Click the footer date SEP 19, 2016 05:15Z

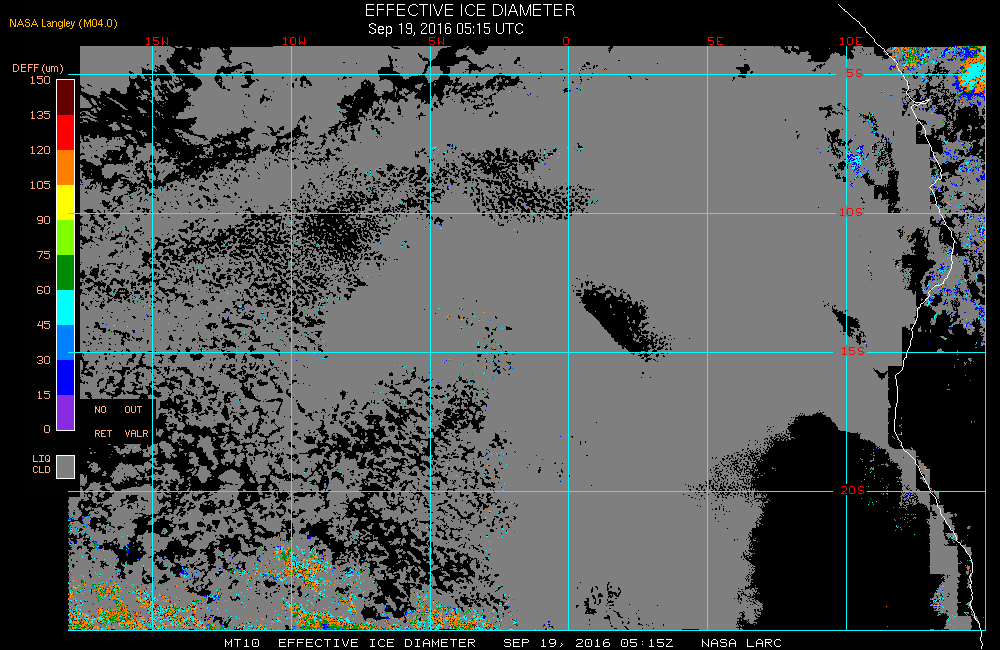[x=588, y=643]
